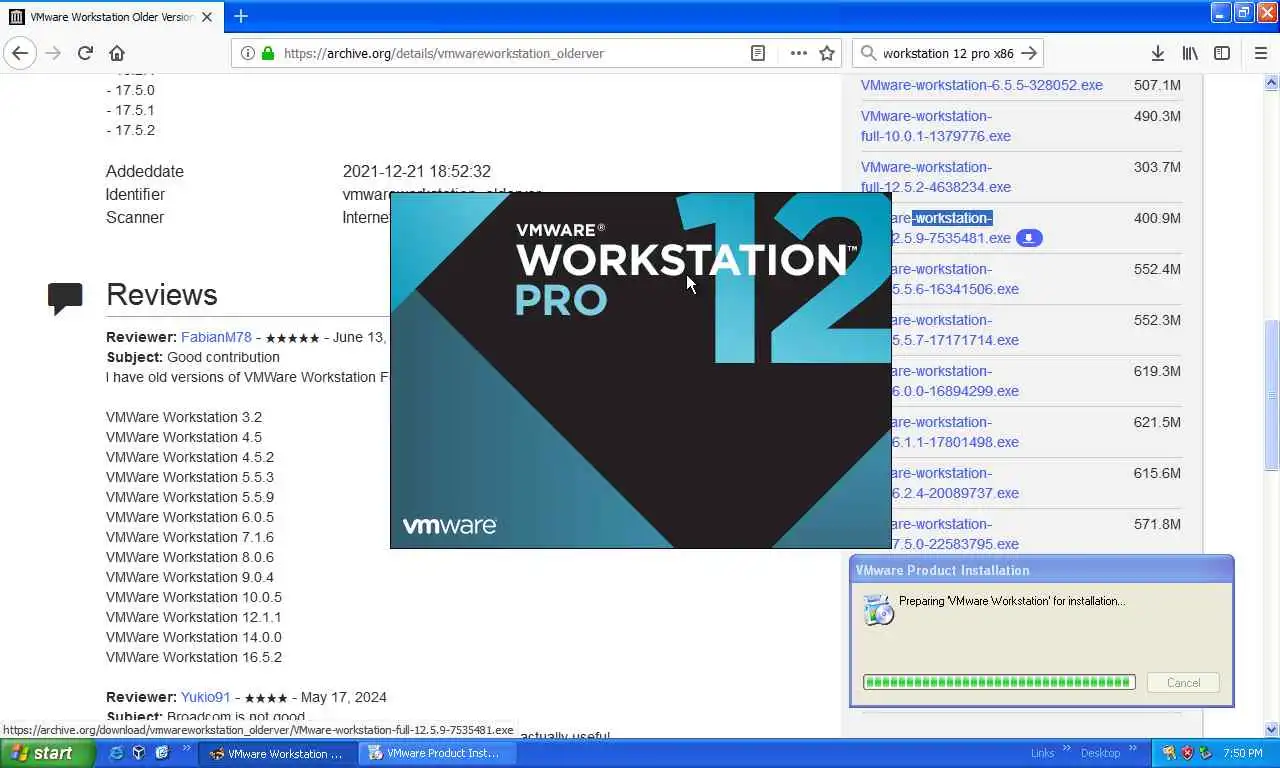
Task: Bookmark this page with the star icon
Action: coord(827,53)
